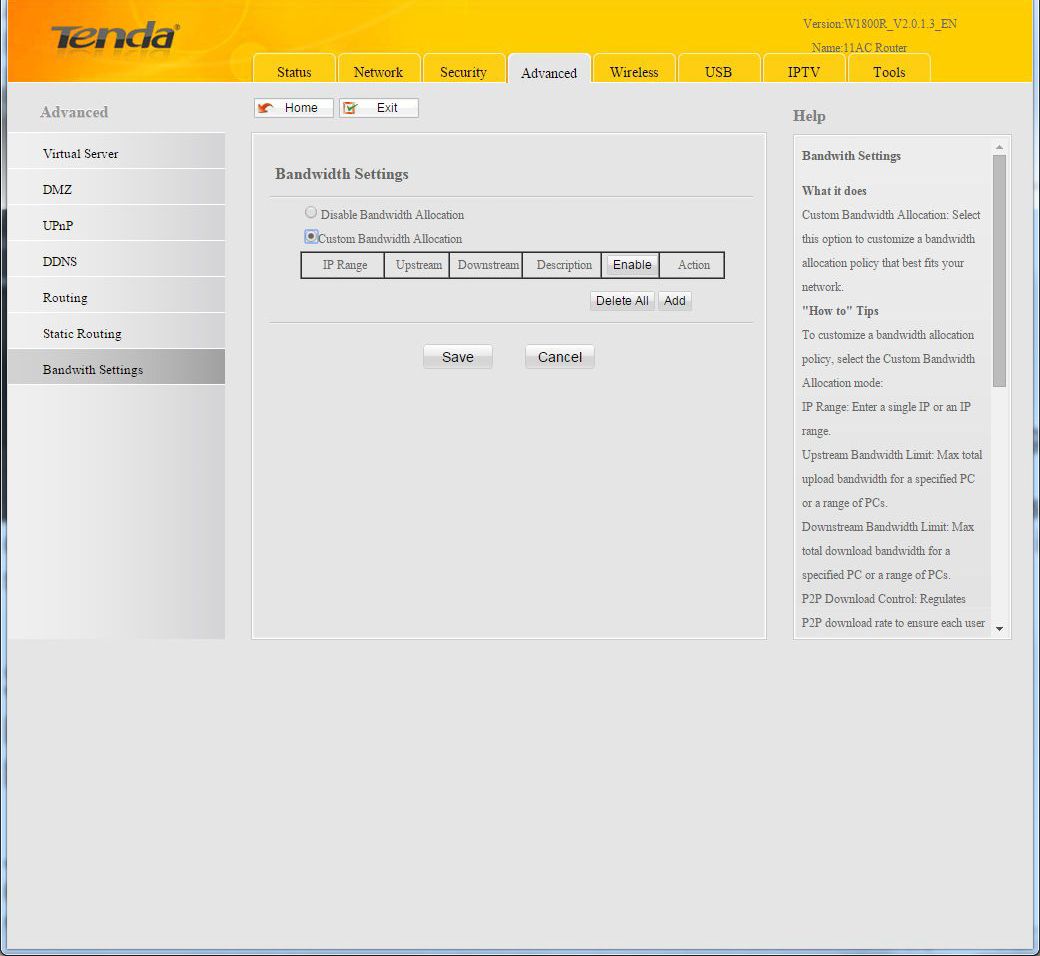This screenshot has height=956, width=1040.
Task: Go to the Security tab
Action: tap(463, 72)
